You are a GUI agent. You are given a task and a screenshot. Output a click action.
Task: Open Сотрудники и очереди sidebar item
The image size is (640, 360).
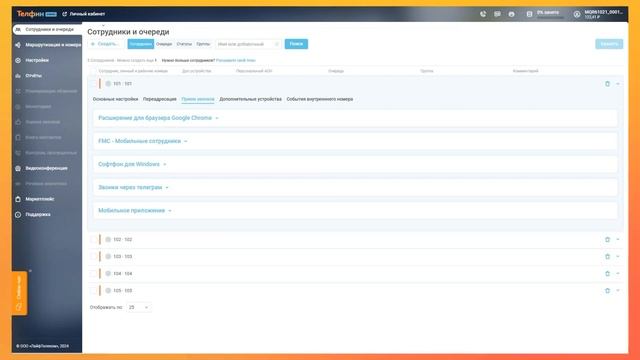coord(47,29)
